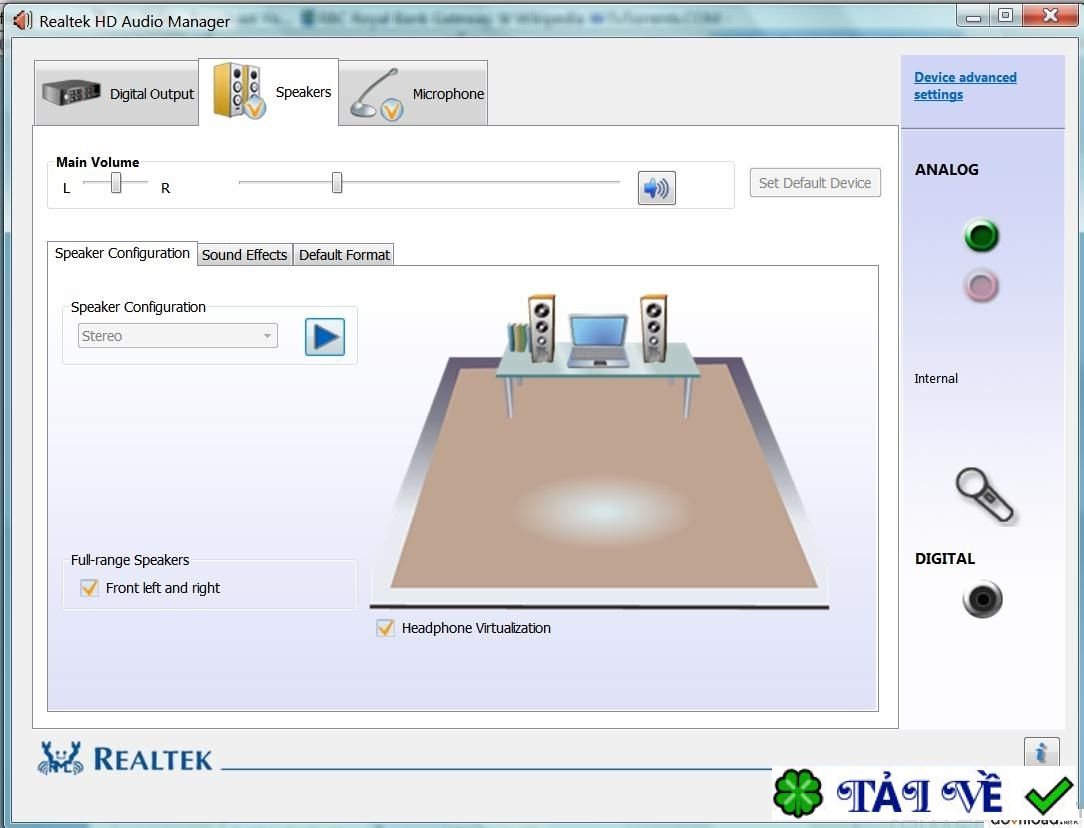Open the Digital Output device icon

pyautogui.click(x=70, y=93)
